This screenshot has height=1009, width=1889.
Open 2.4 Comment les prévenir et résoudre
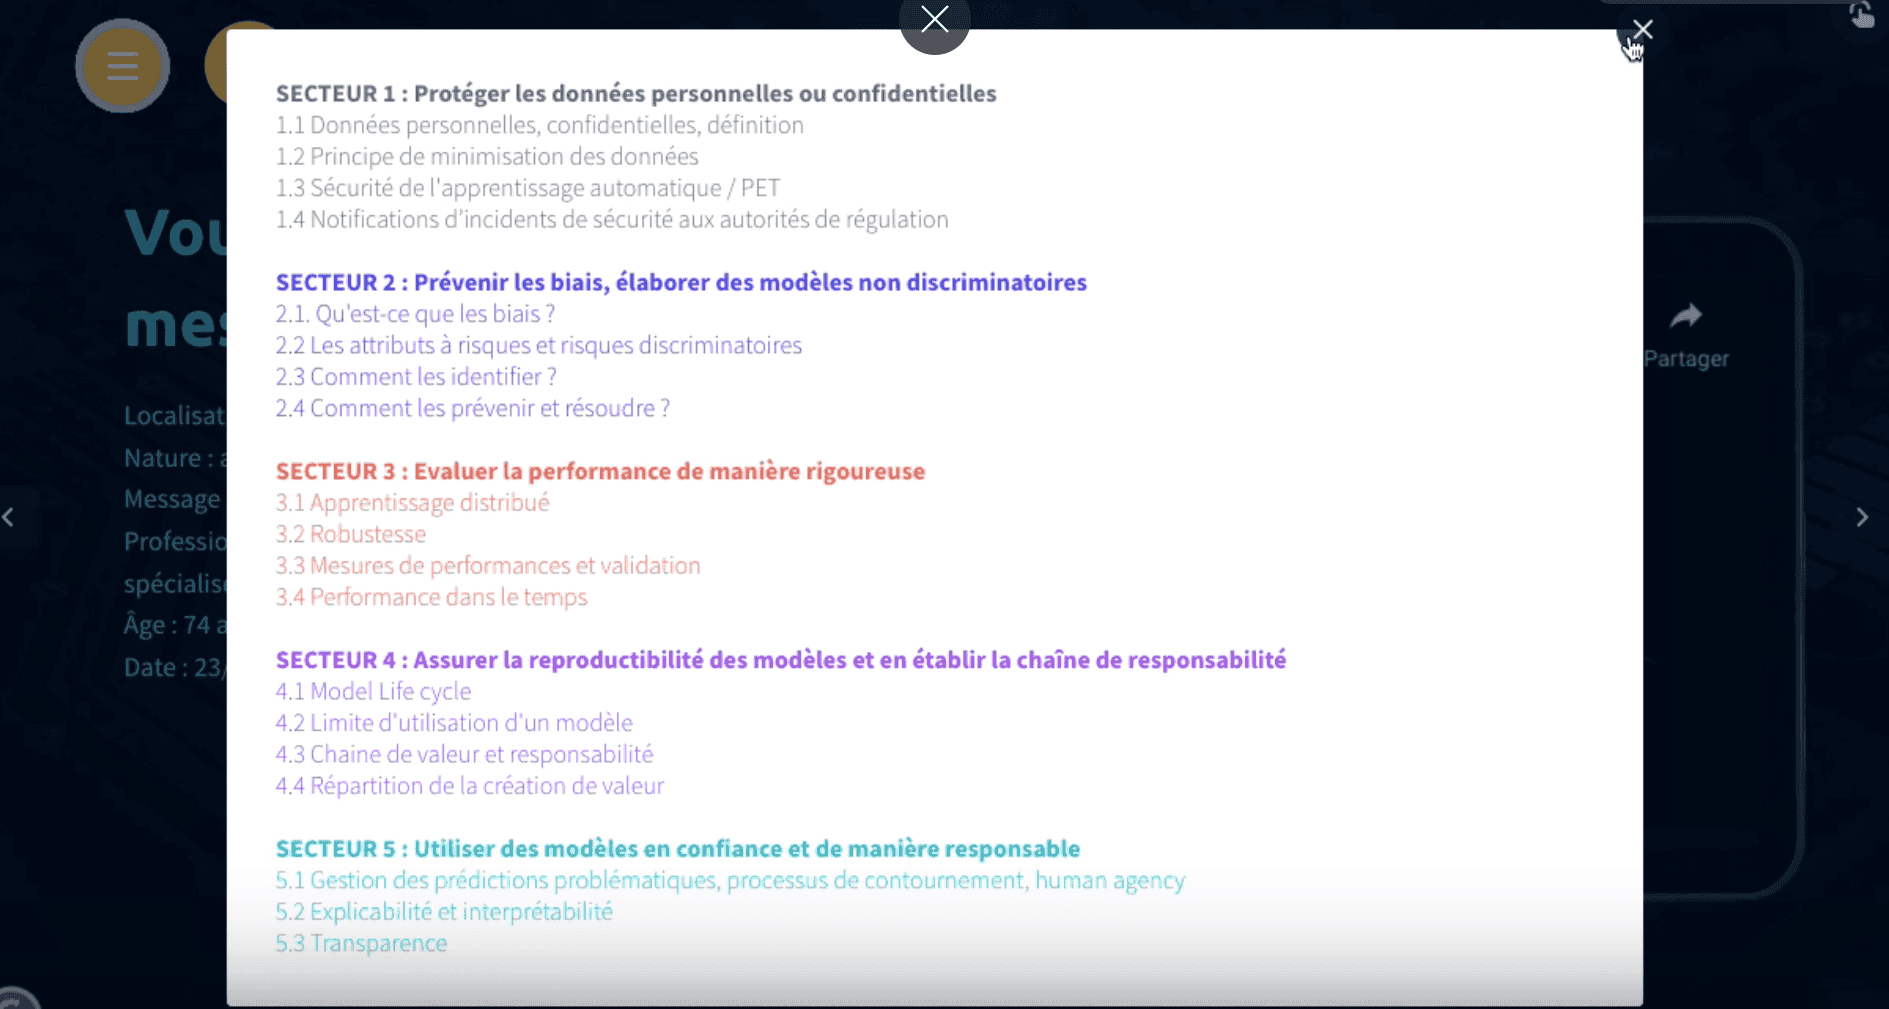coord(473,408)
